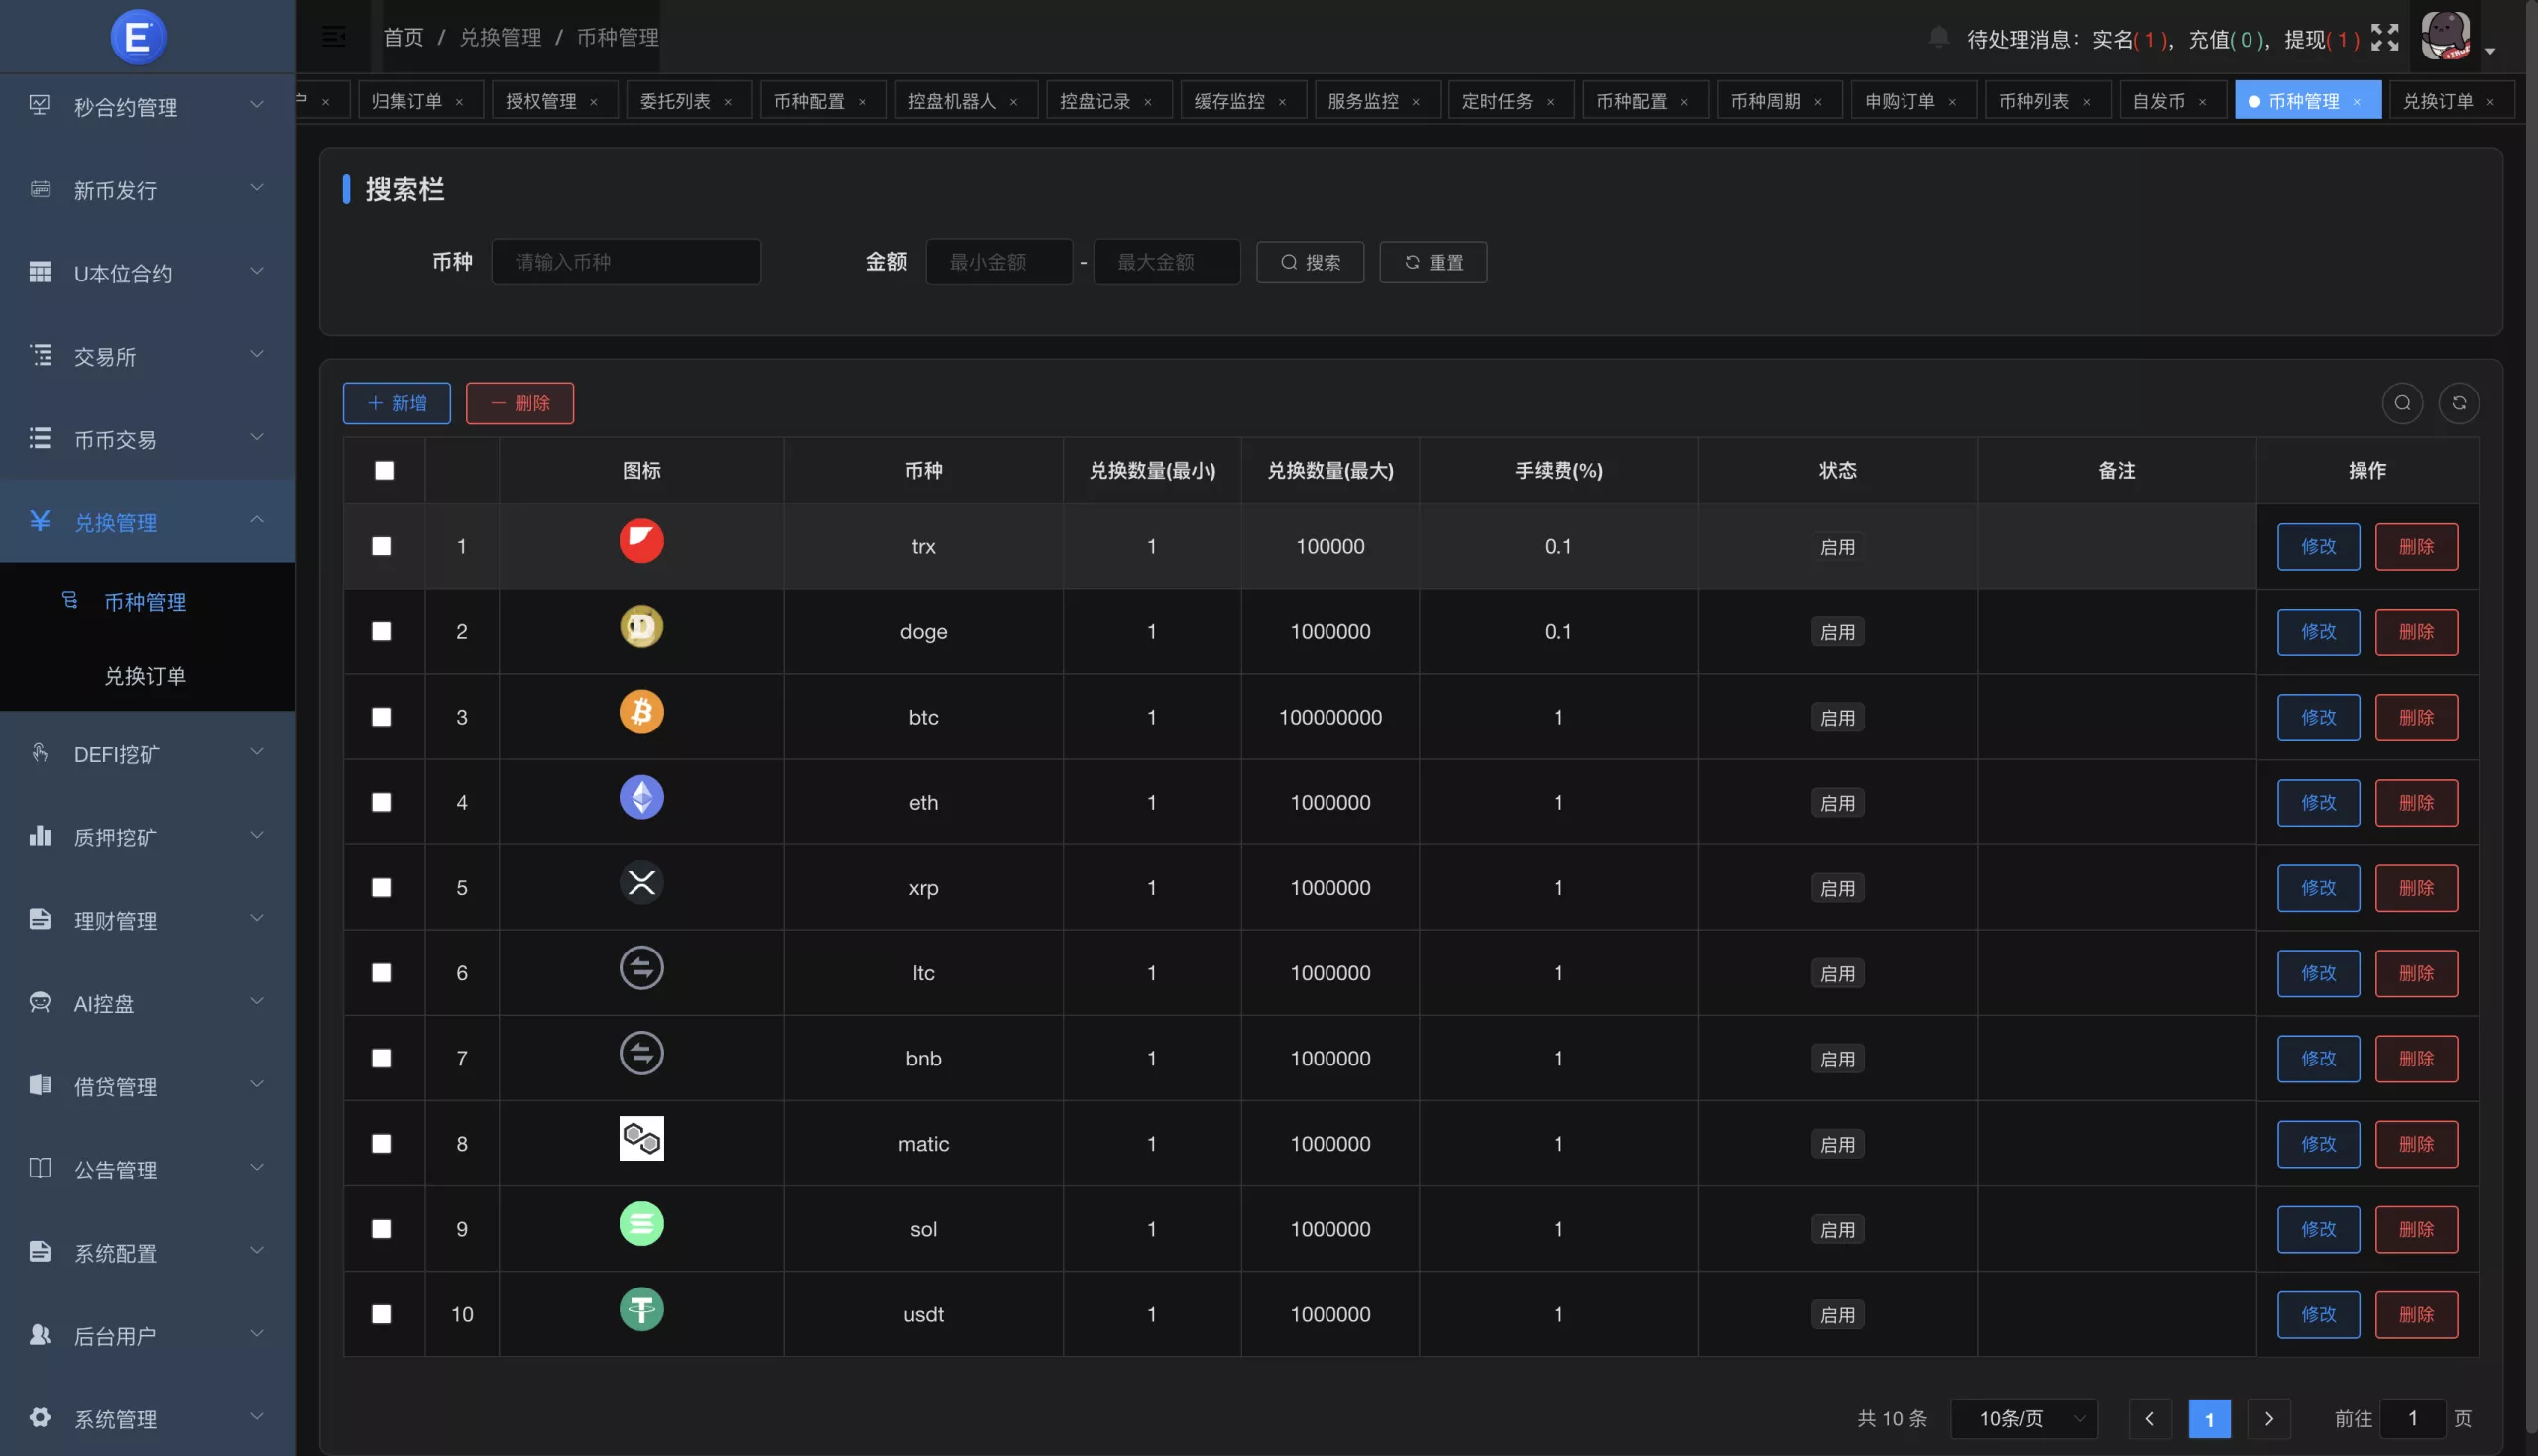Click the refresh icon above the table

[x=2461, y=403]
